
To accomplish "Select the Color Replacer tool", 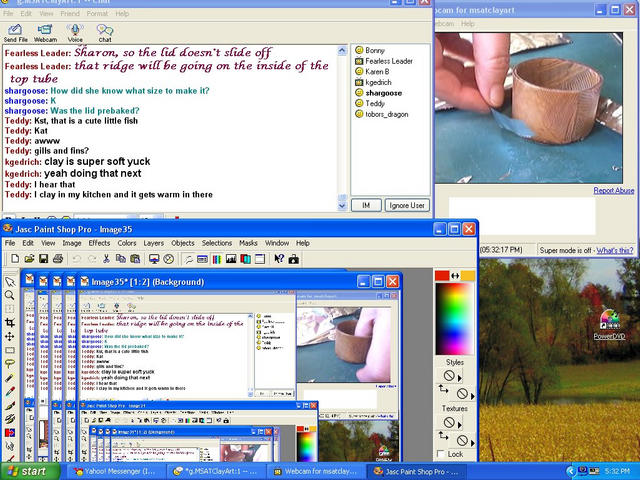I will 9,432.
